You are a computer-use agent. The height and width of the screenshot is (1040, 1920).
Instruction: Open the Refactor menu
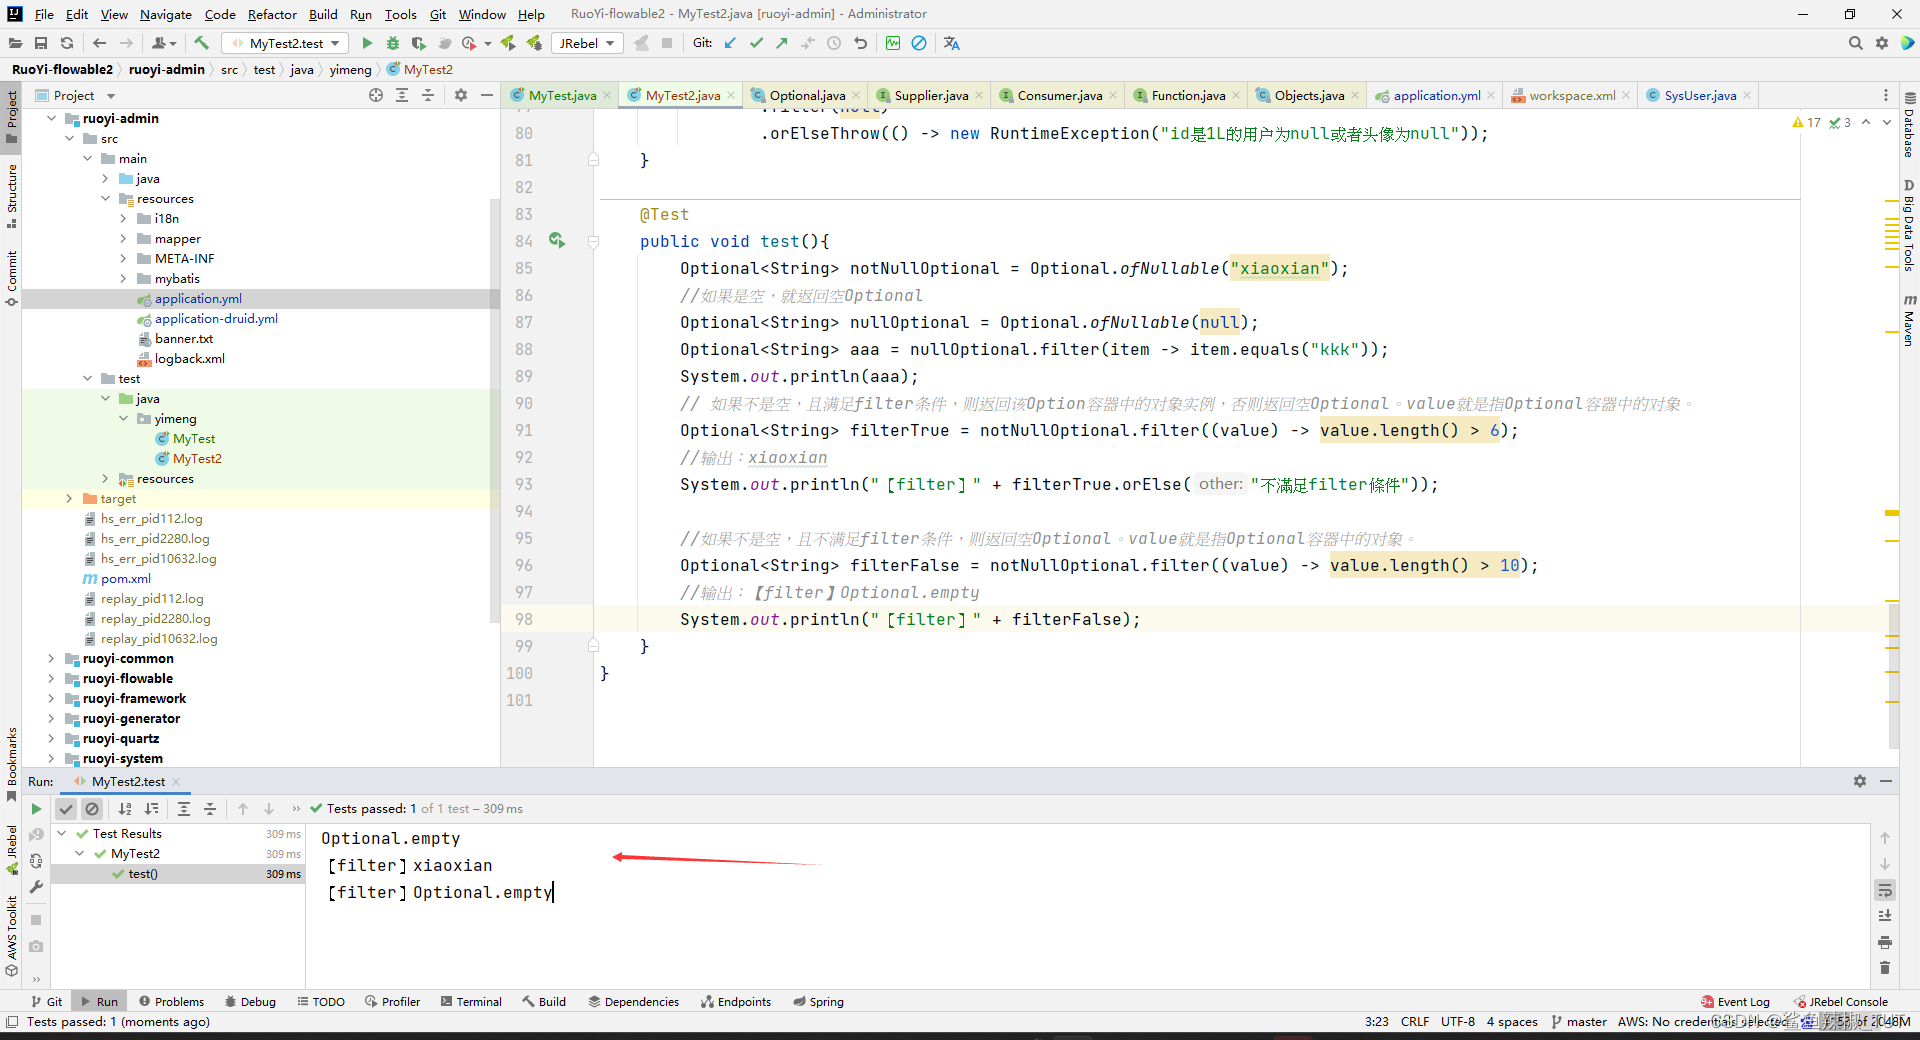tap(272, 14)
